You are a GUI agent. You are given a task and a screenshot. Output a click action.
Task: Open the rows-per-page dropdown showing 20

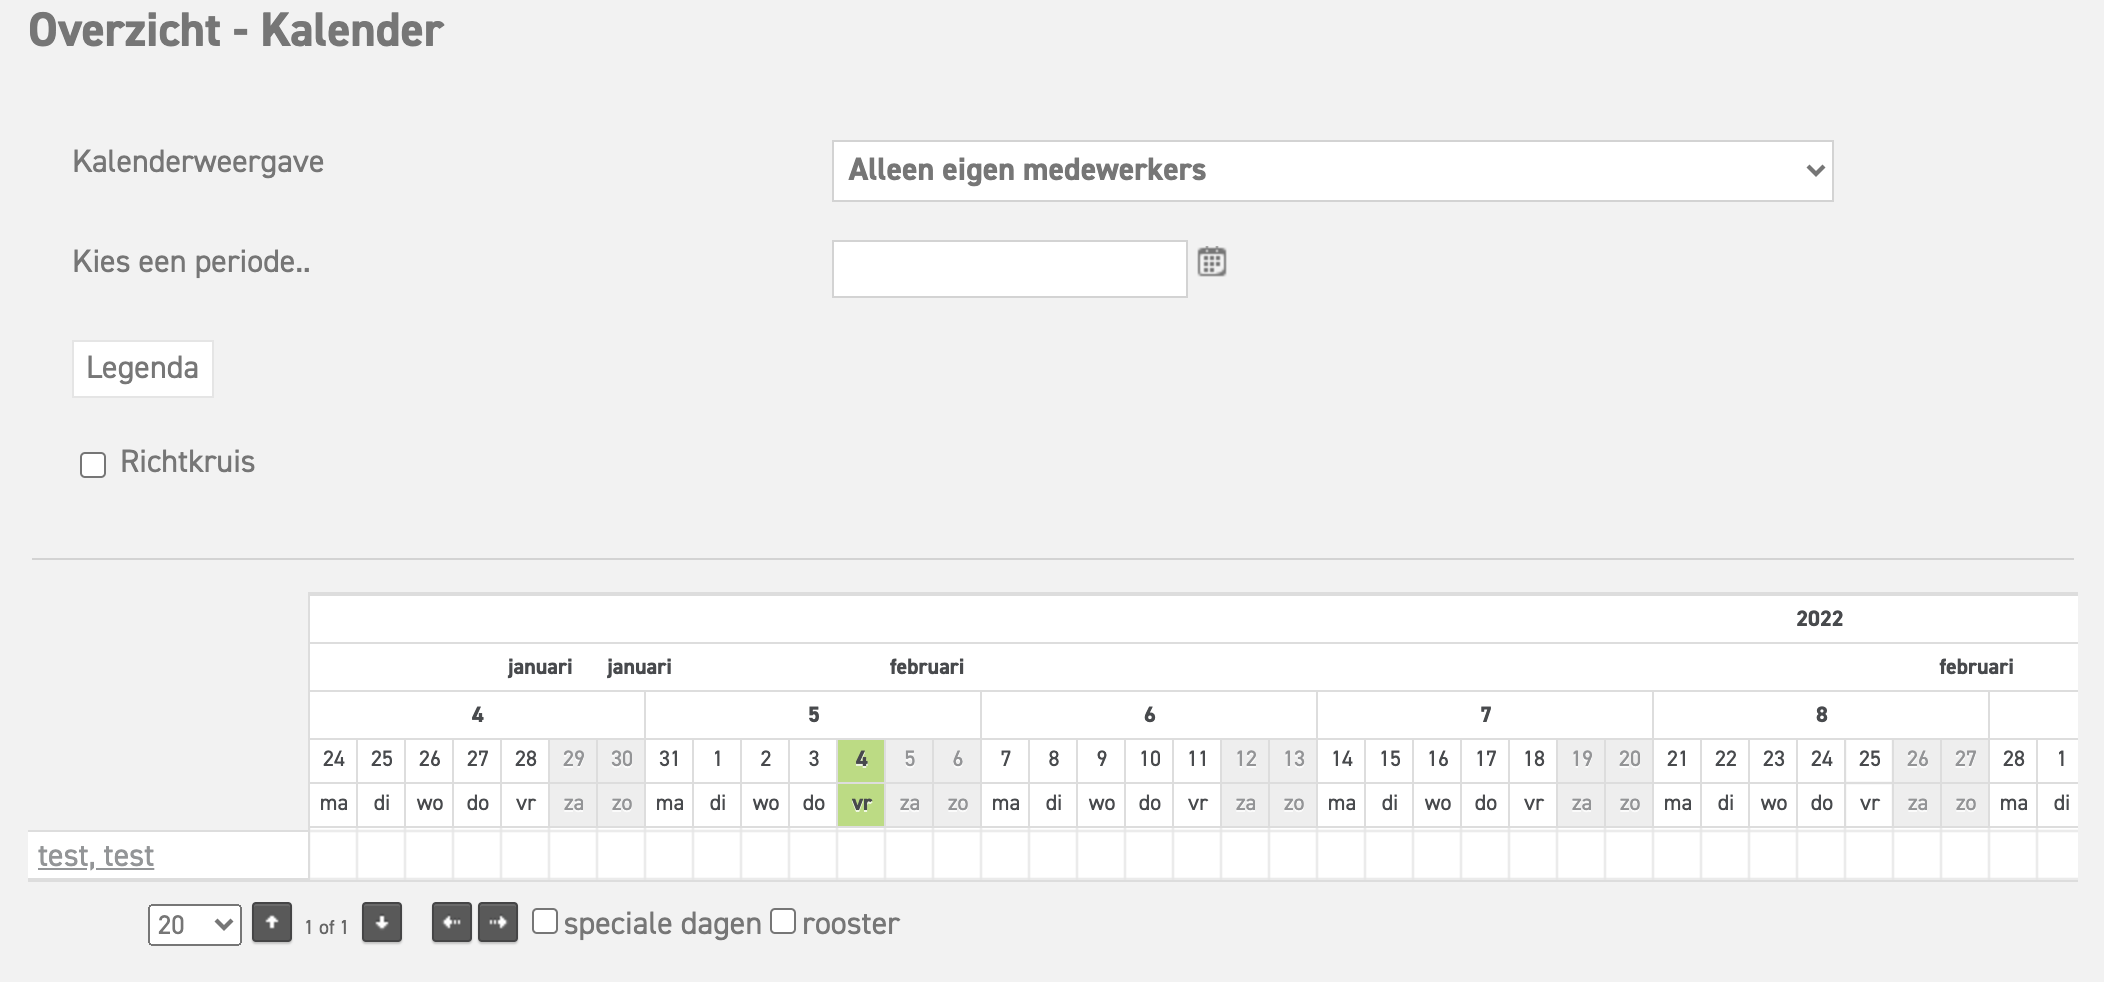coord(195,925)
